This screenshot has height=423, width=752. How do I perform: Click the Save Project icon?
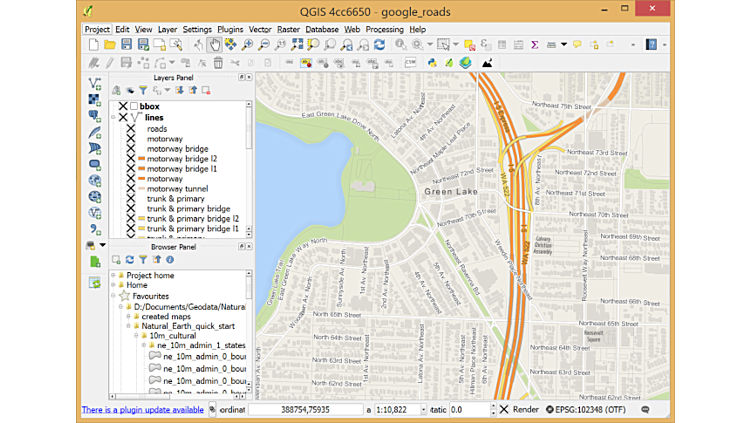pyautogui.click(x=126, y=45)
